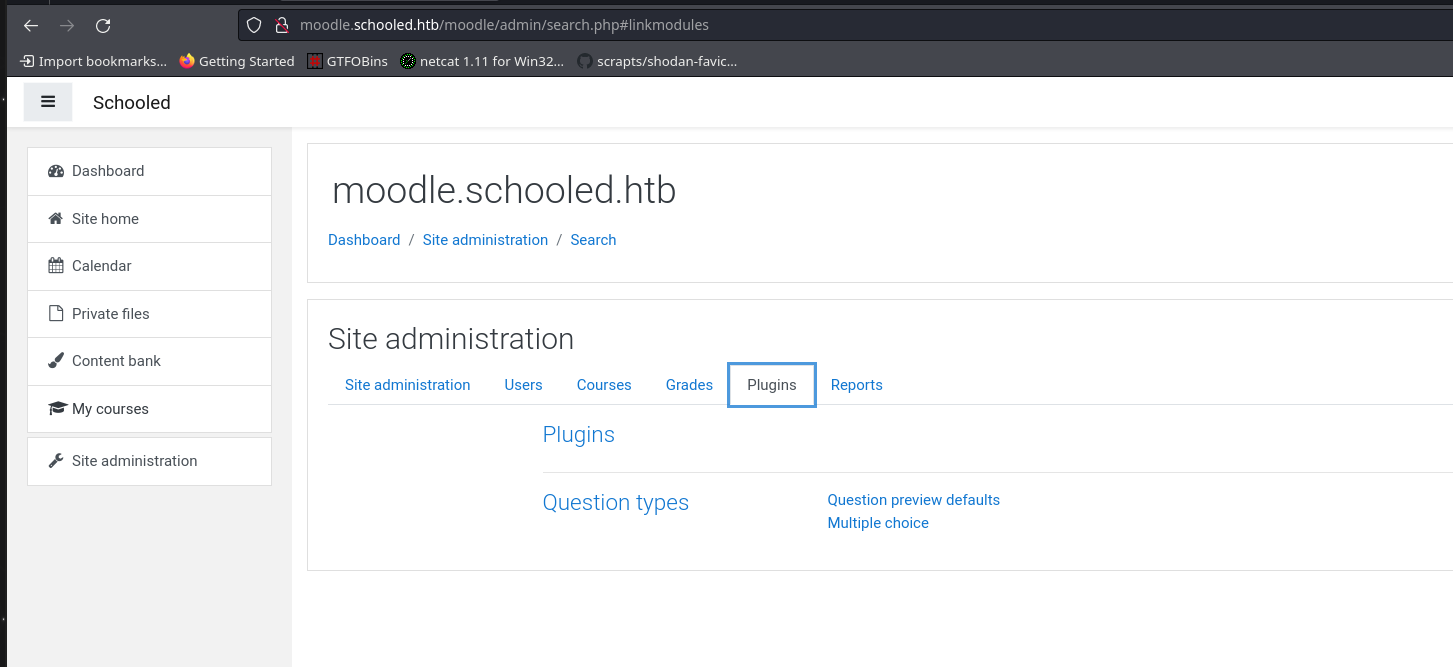
Task: Click the Calendar icon in sidebar
Action: pos(55,266)
